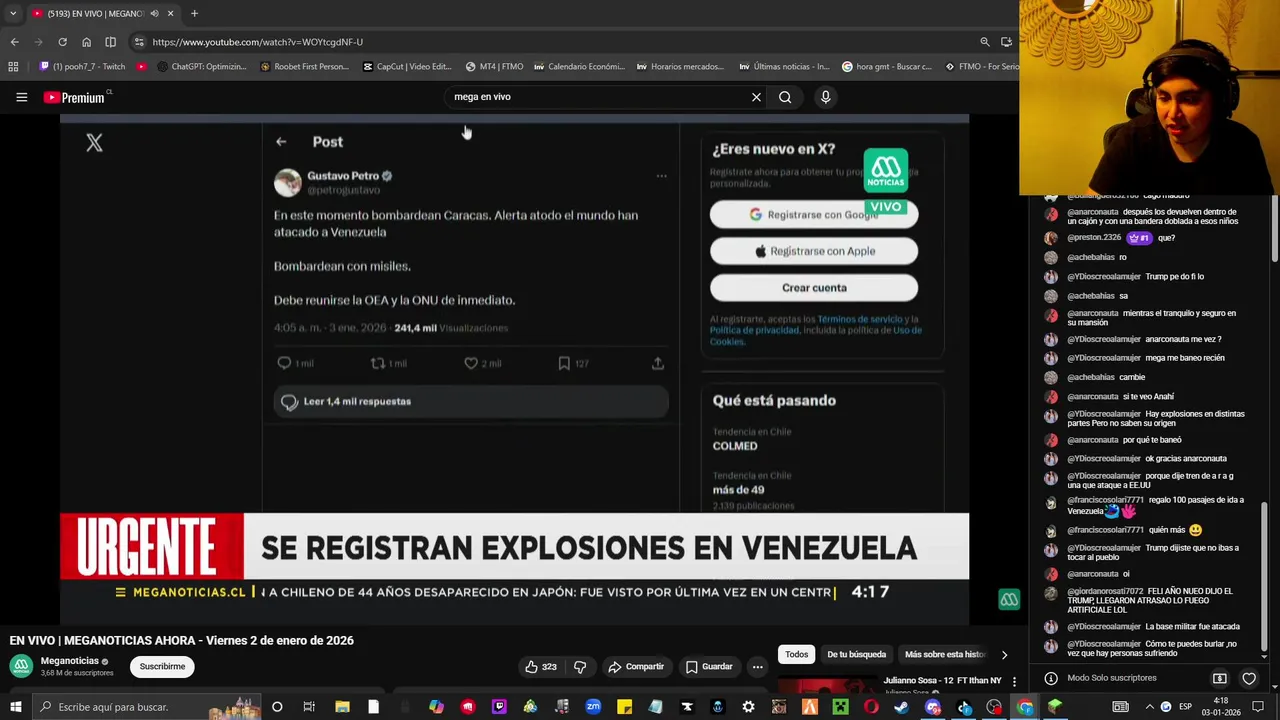Go to the browser home page
The width and height of the screenshot is (1280, 720).
click(x=86, y=42)
